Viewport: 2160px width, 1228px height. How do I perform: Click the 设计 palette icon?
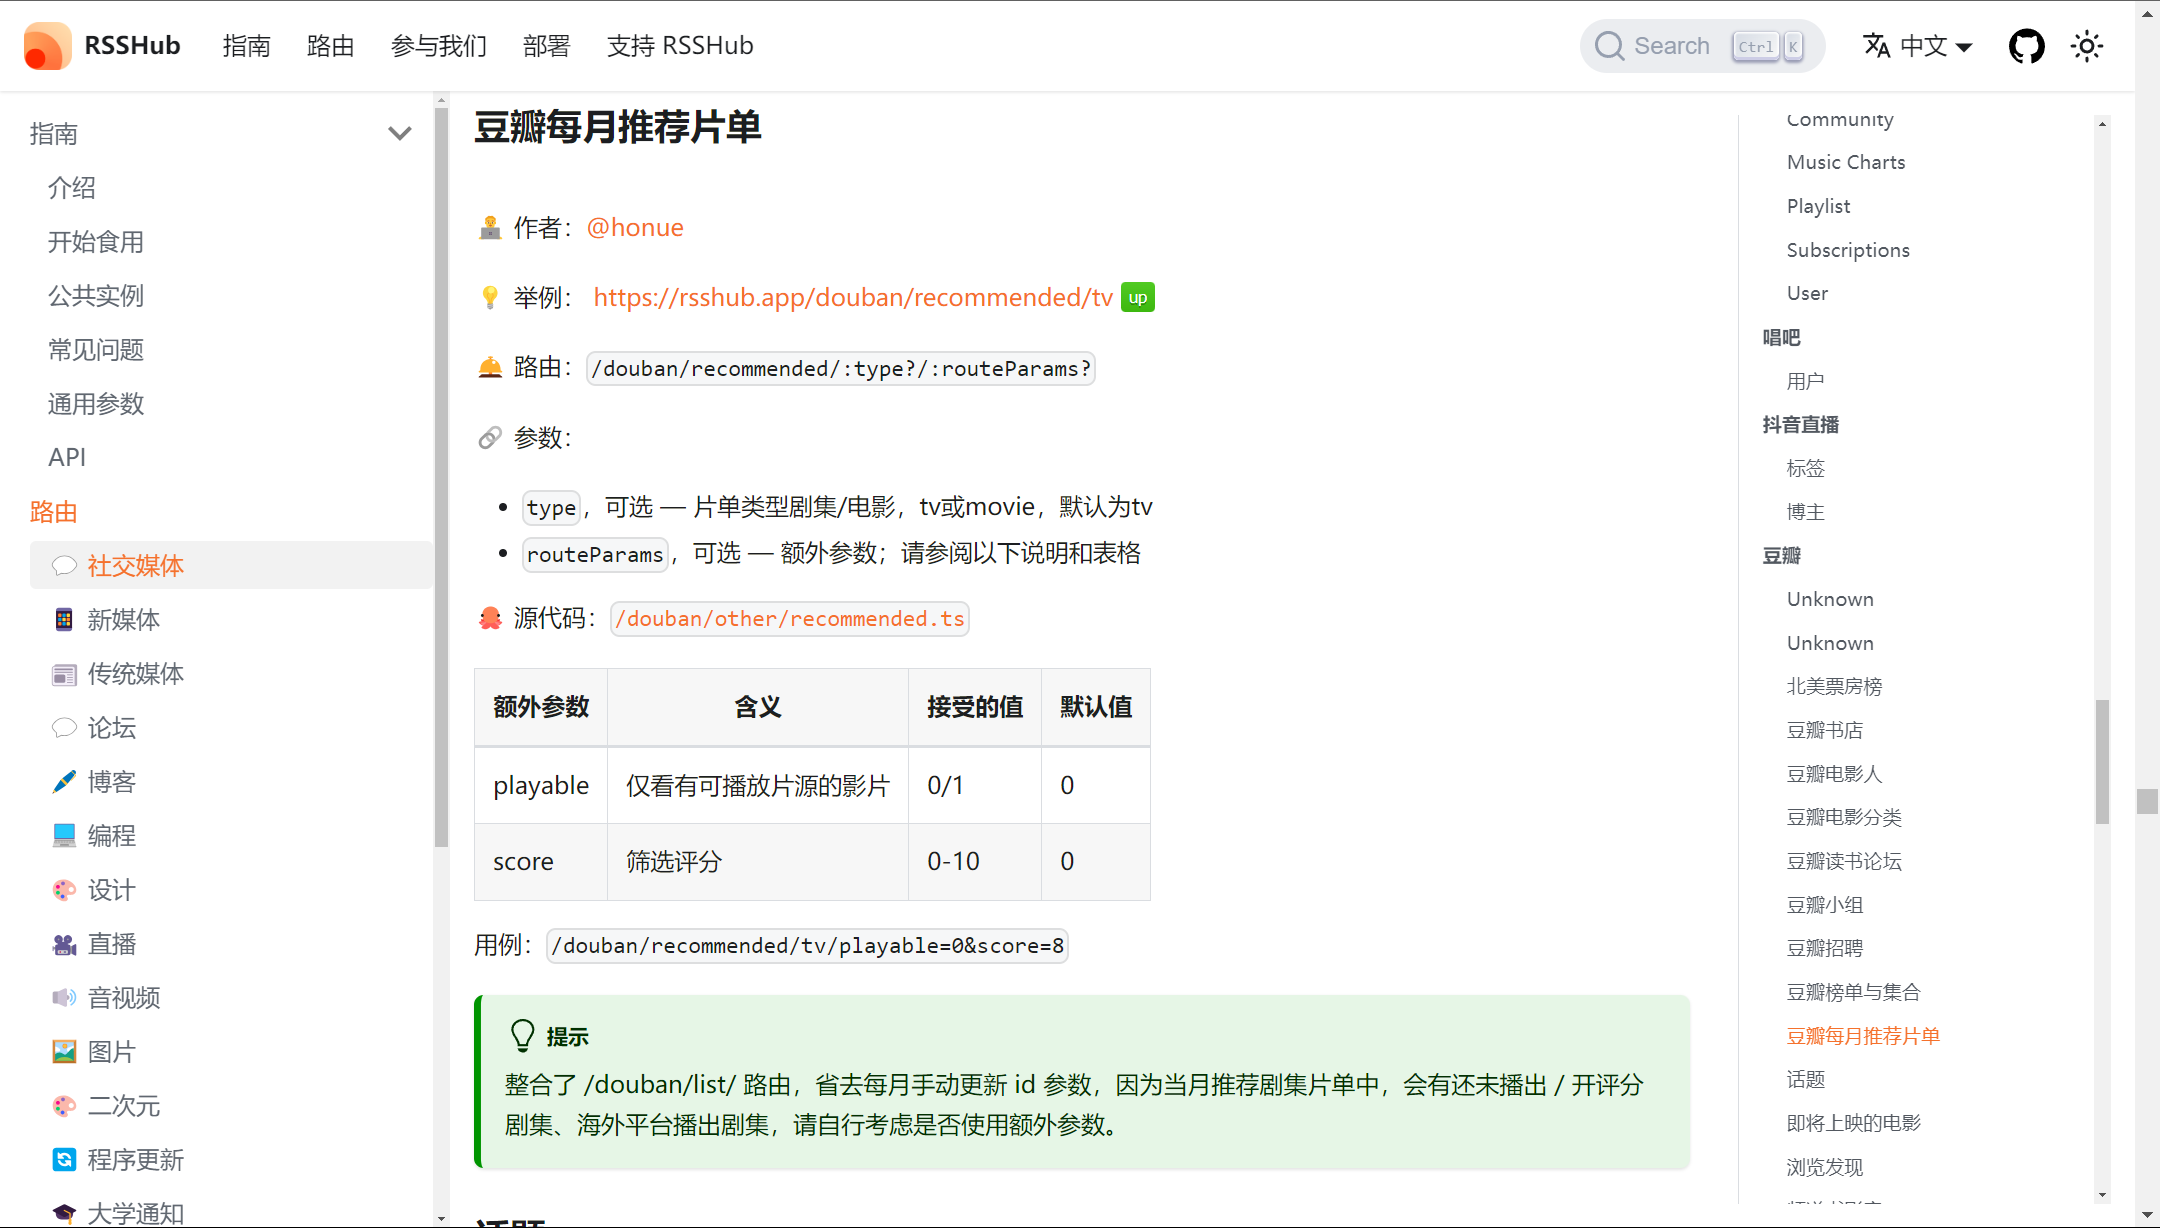(x=64, y=890)
